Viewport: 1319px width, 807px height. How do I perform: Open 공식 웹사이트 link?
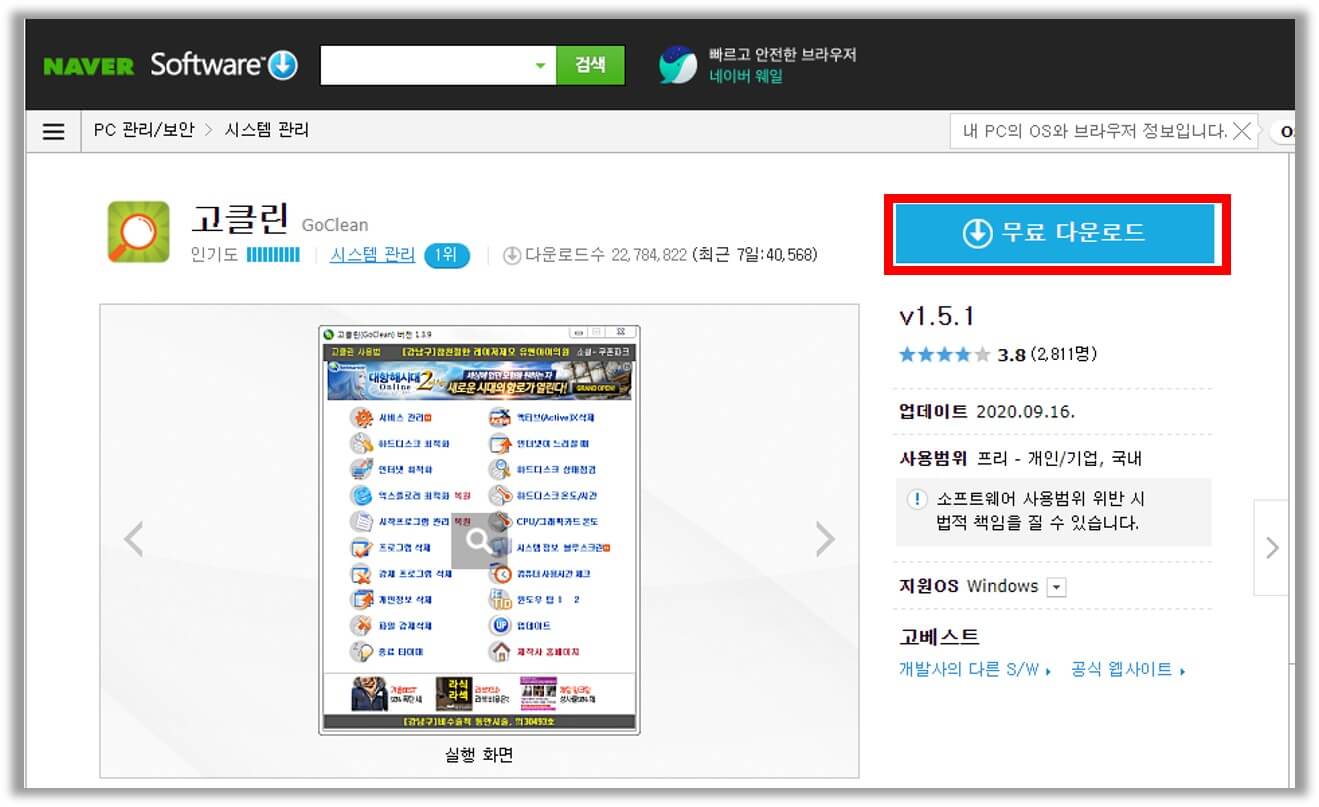coord(1128,670)
